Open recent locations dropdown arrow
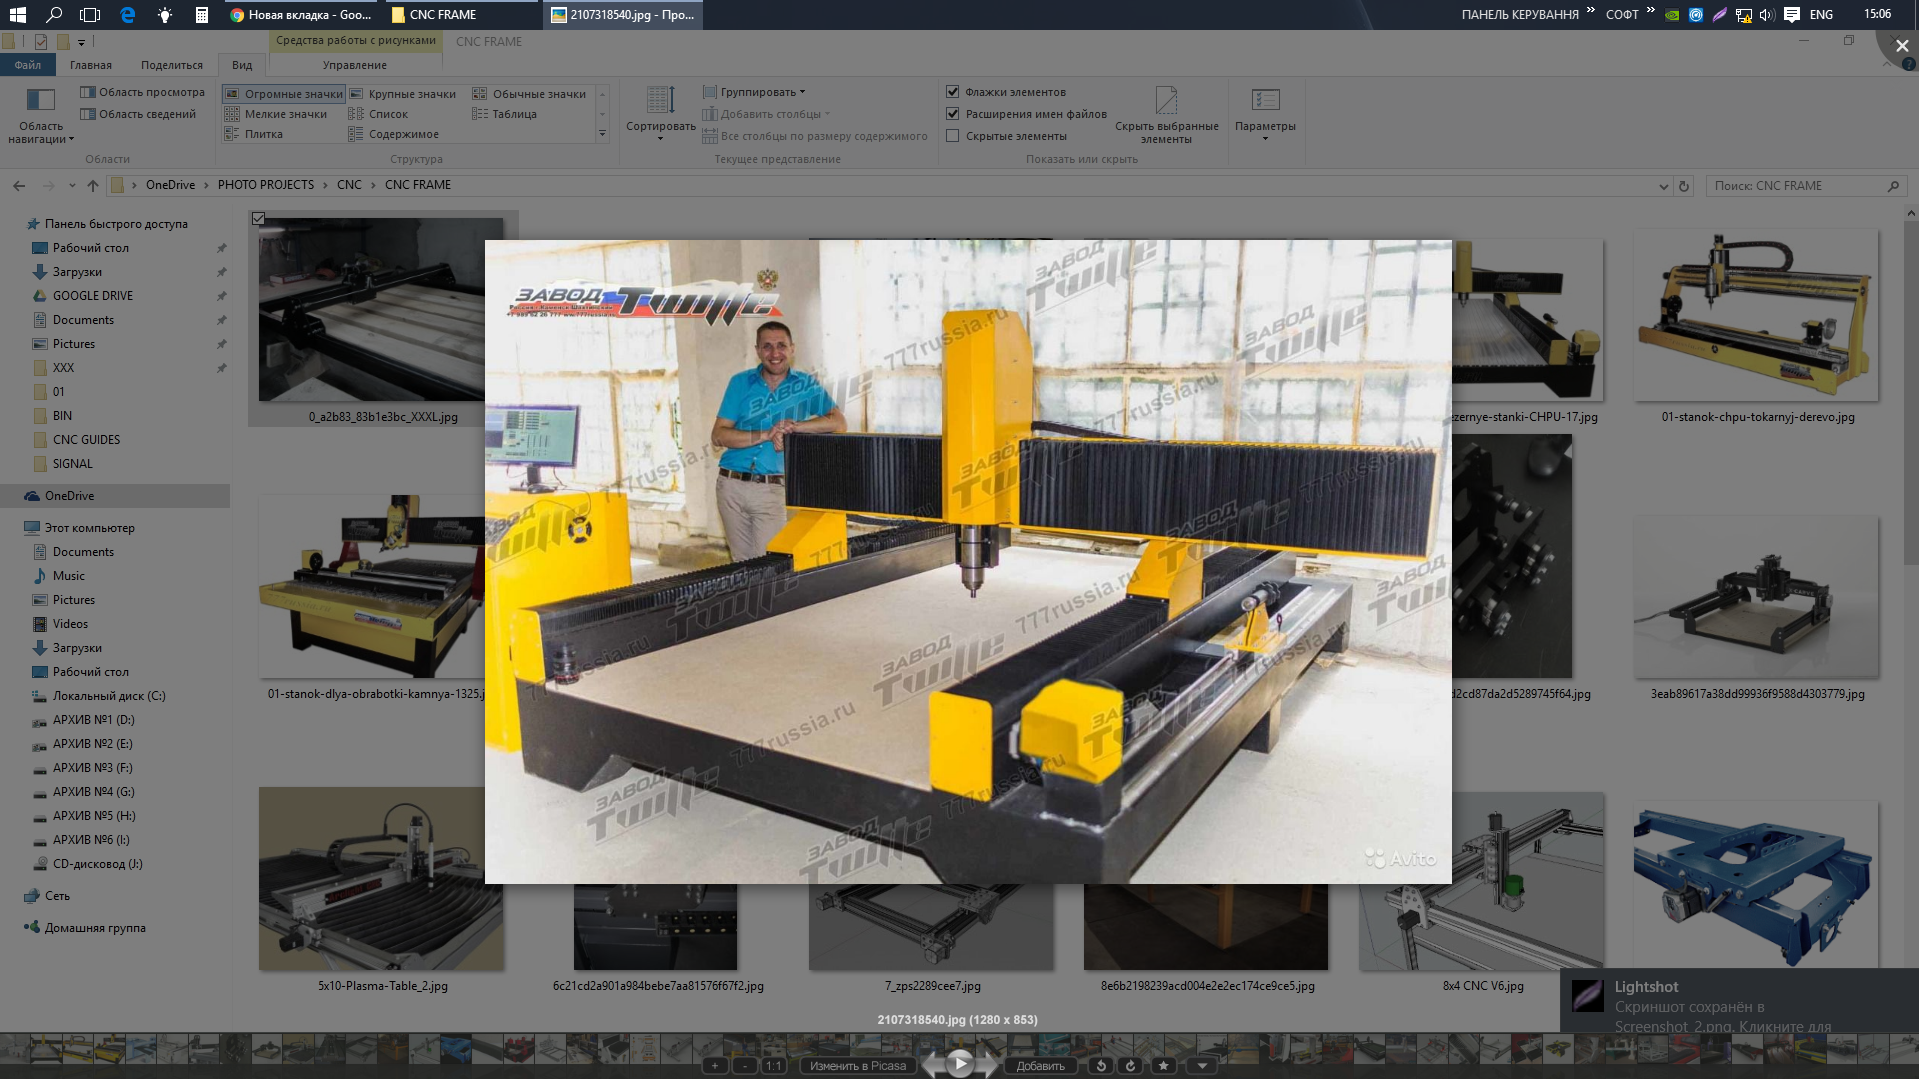1919x1079 pixels. pos(72,186)
